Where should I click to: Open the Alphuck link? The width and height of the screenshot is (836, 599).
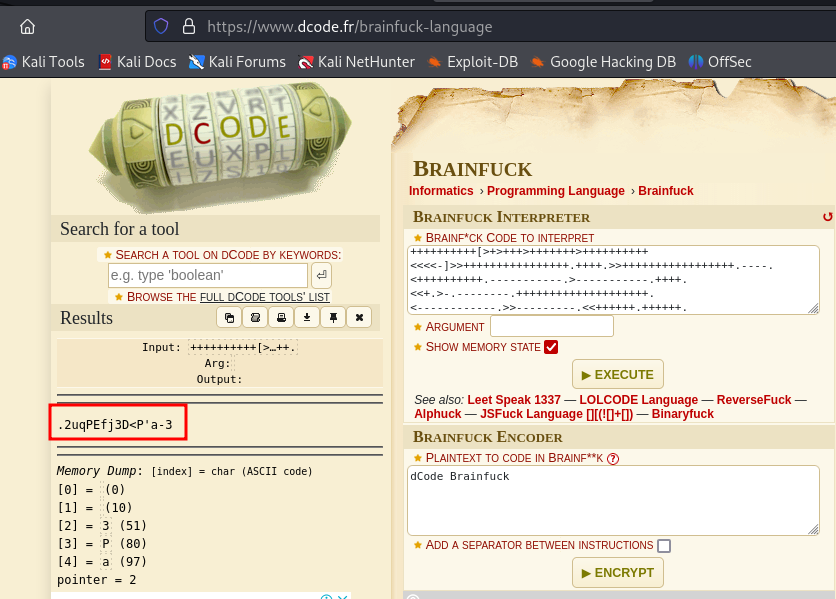pyautogui.click(x=438, y=414)
